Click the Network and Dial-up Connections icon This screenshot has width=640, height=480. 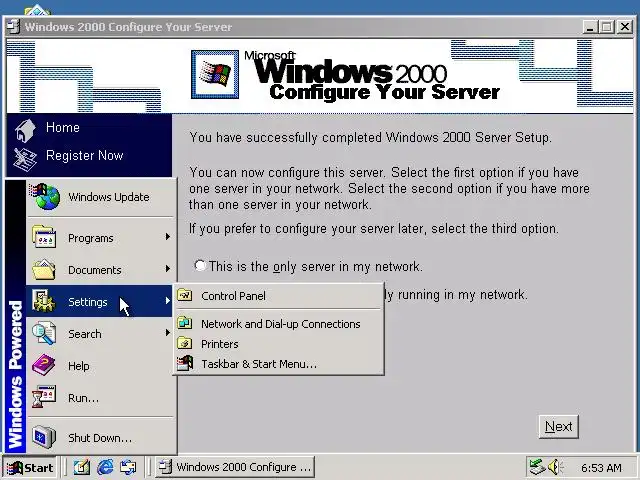point(184,323)
